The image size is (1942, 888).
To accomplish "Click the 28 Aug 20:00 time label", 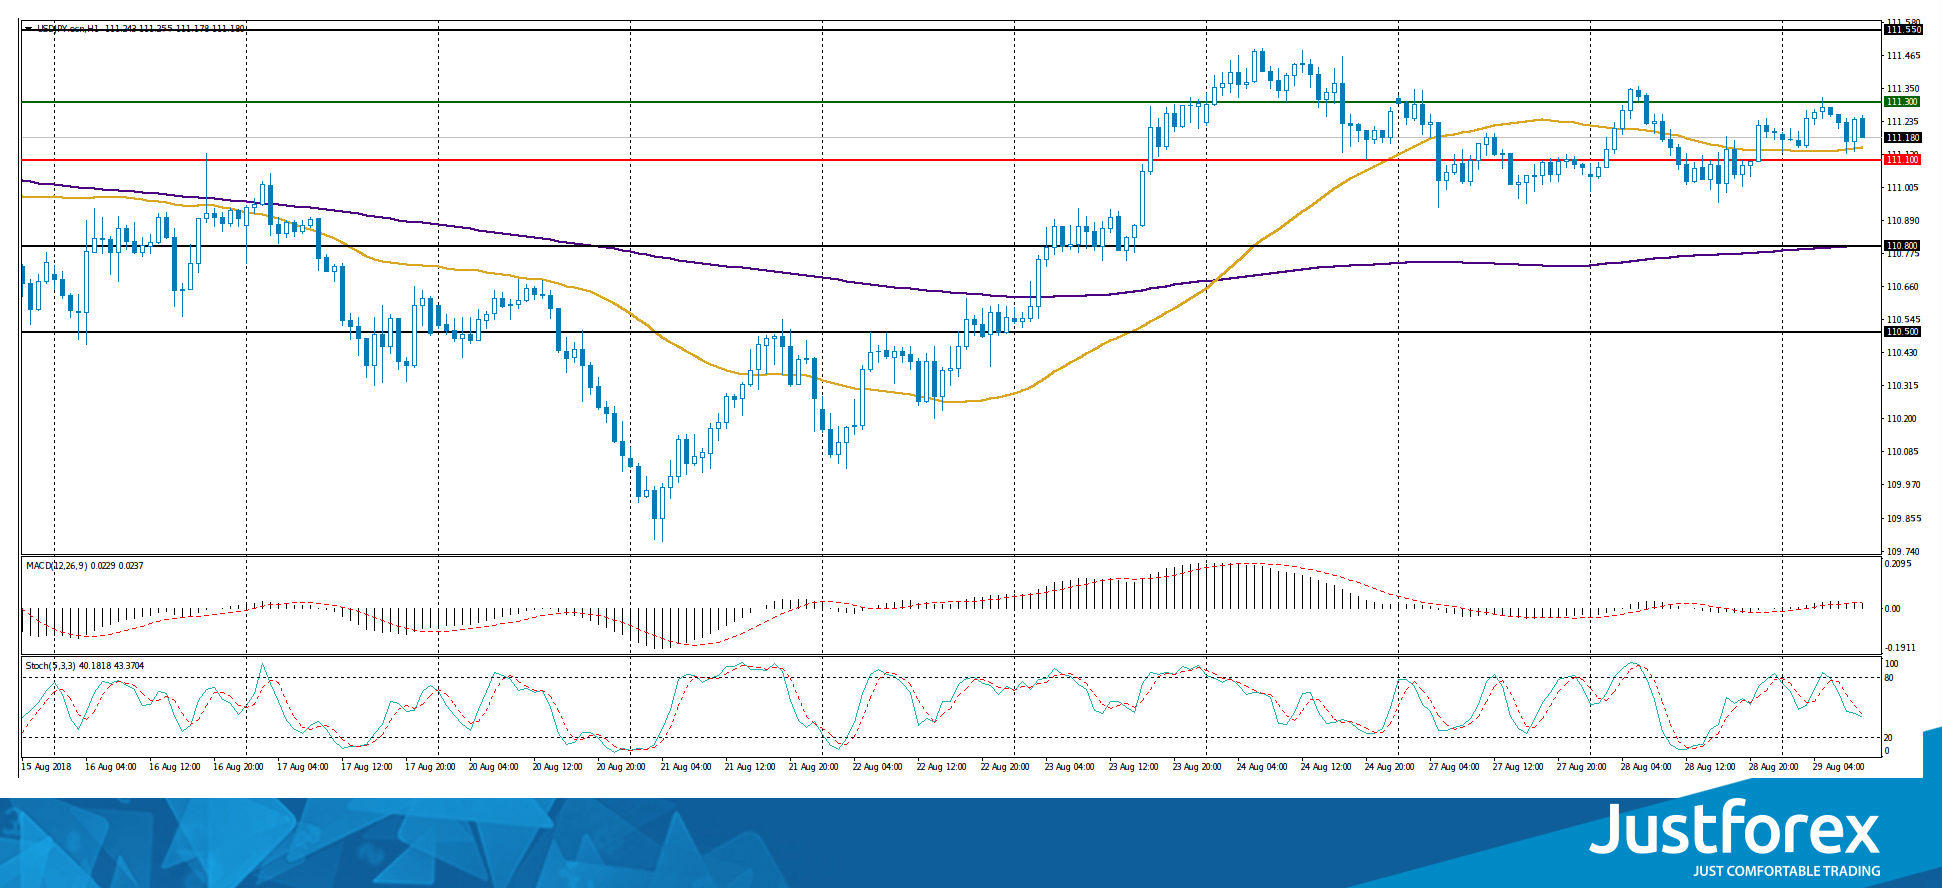I will (x=1775, y=767).
